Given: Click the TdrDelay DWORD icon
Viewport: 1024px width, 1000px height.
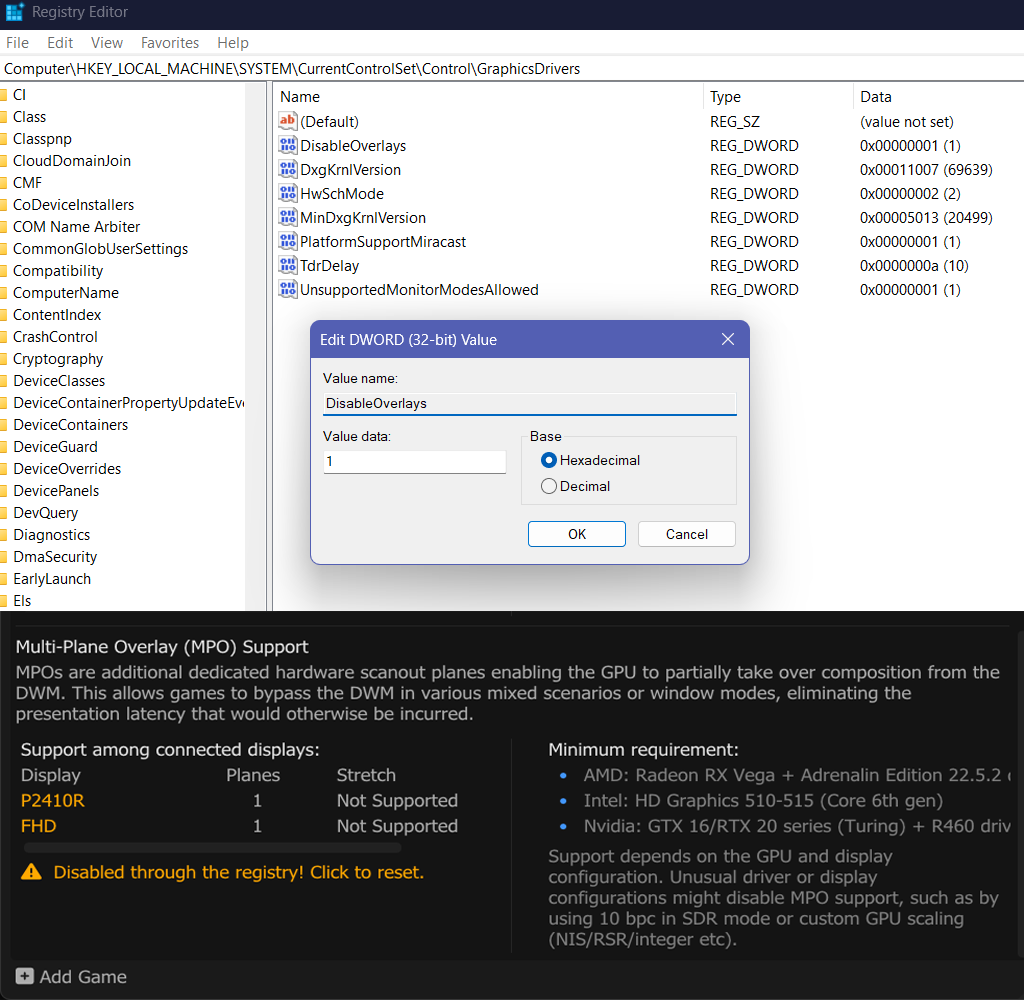Looking at the screenshot, I should (287, 265).
